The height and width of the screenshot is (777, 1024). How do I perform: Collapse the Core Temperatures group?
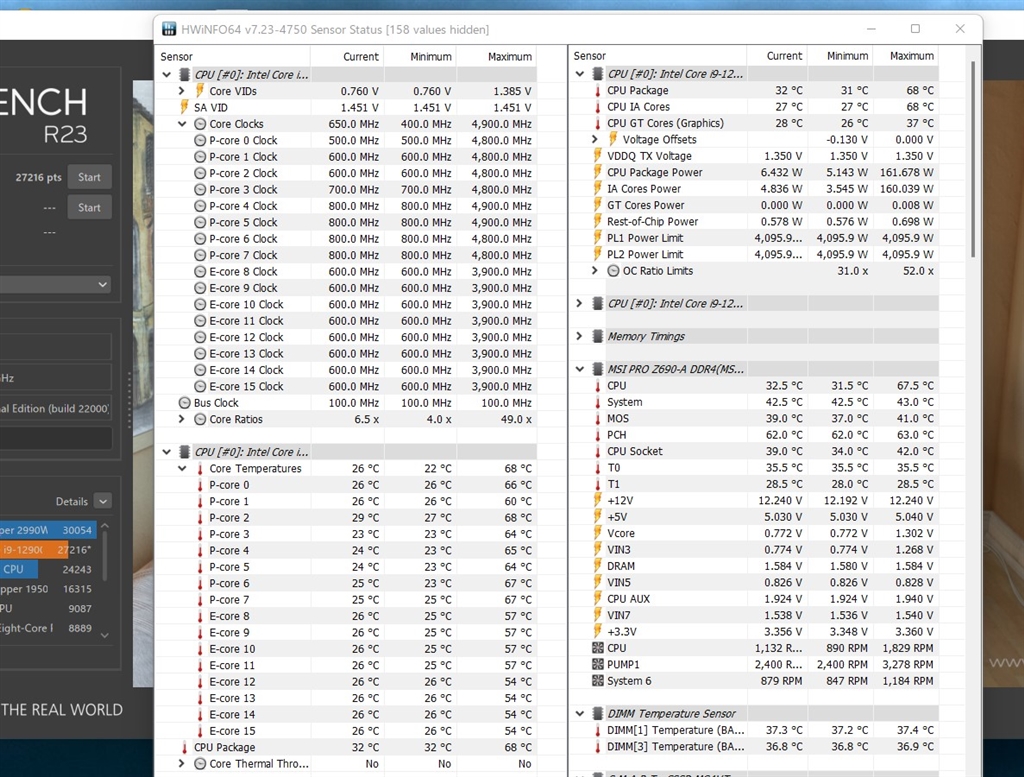click(182, 469)
